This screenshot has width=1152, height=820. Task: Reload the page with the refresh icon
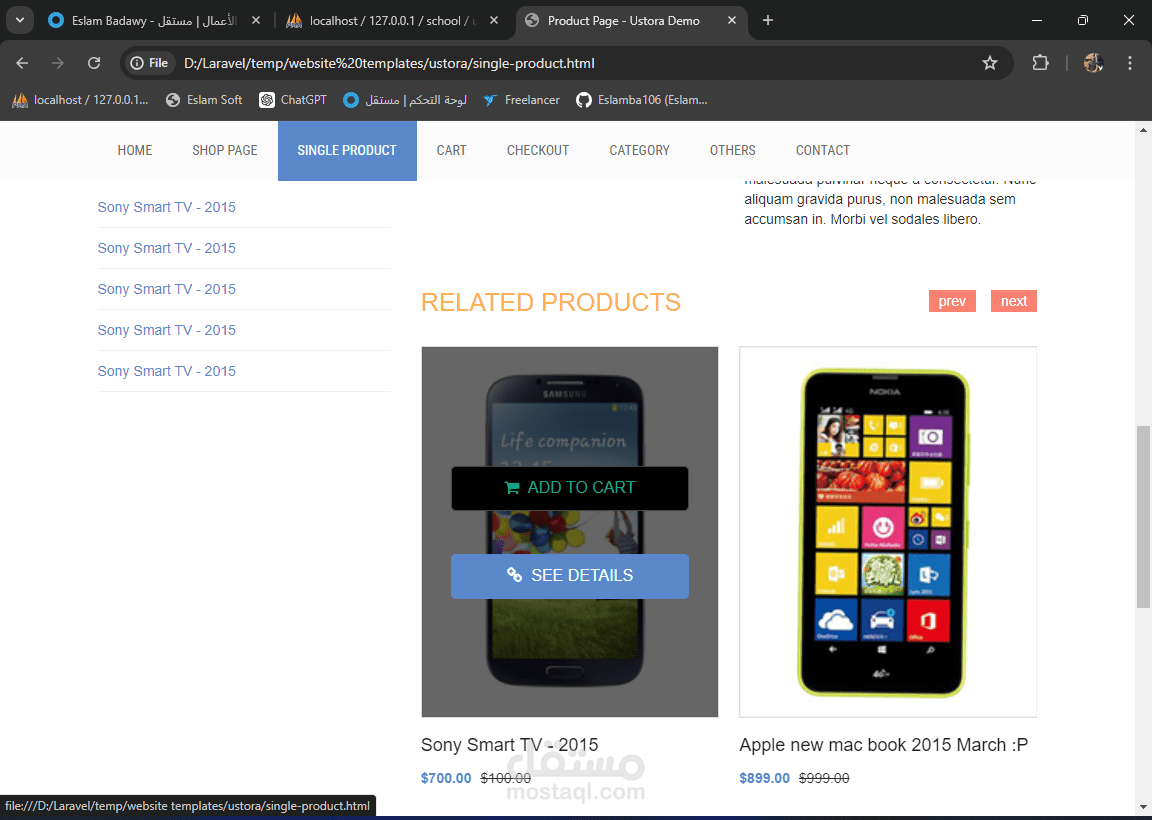click(x=94, y=63)
